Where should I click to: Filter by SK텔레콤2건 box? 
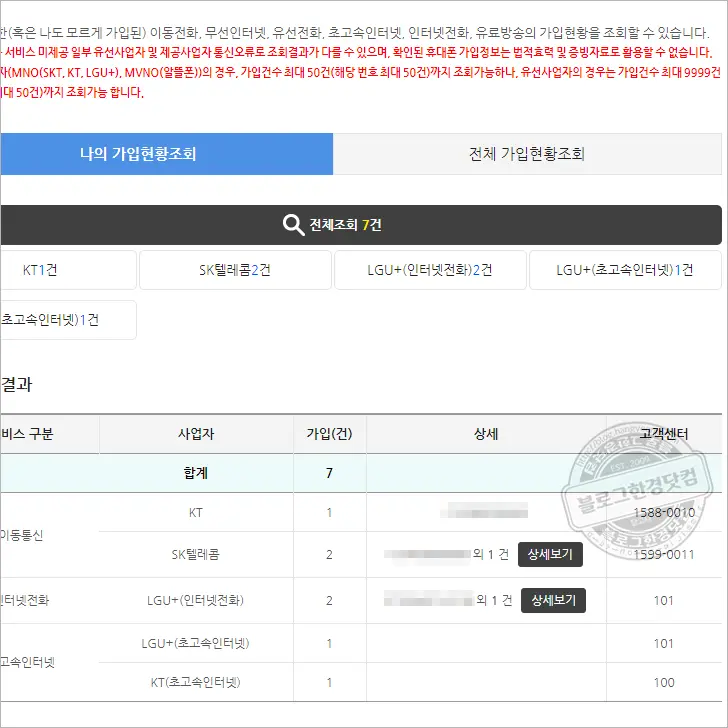[235, 270]
